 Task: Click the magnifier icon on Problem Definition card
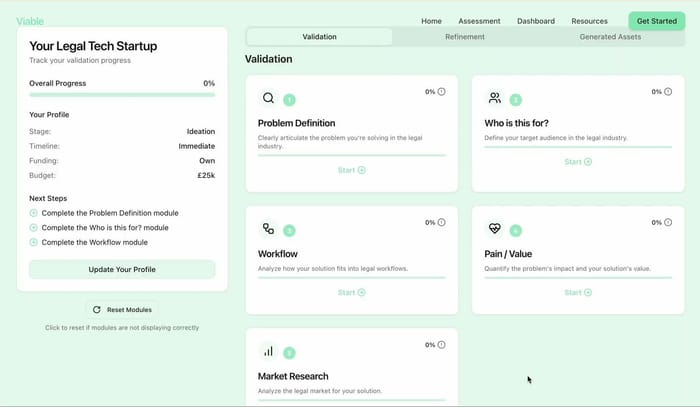pyautogui.click(x=268, y=98)
